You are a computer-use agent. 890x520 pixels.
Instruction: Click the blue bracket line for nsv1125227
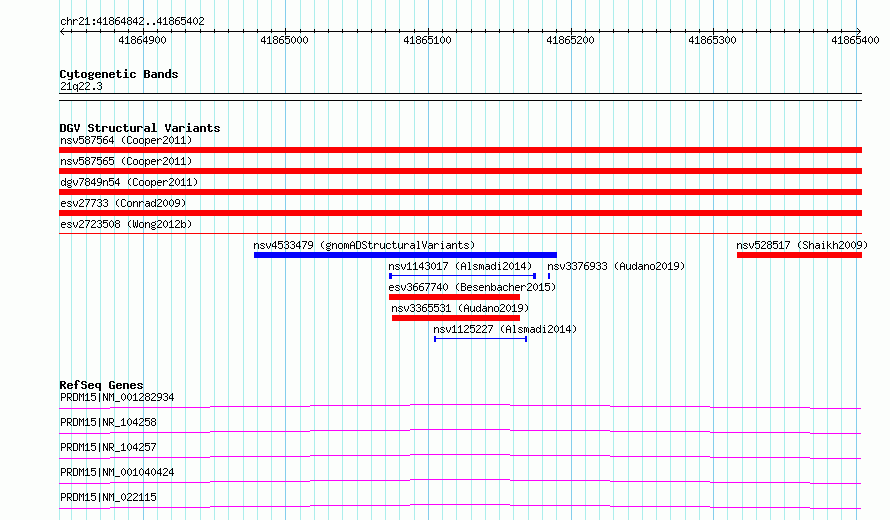click(x=480, y=339)
